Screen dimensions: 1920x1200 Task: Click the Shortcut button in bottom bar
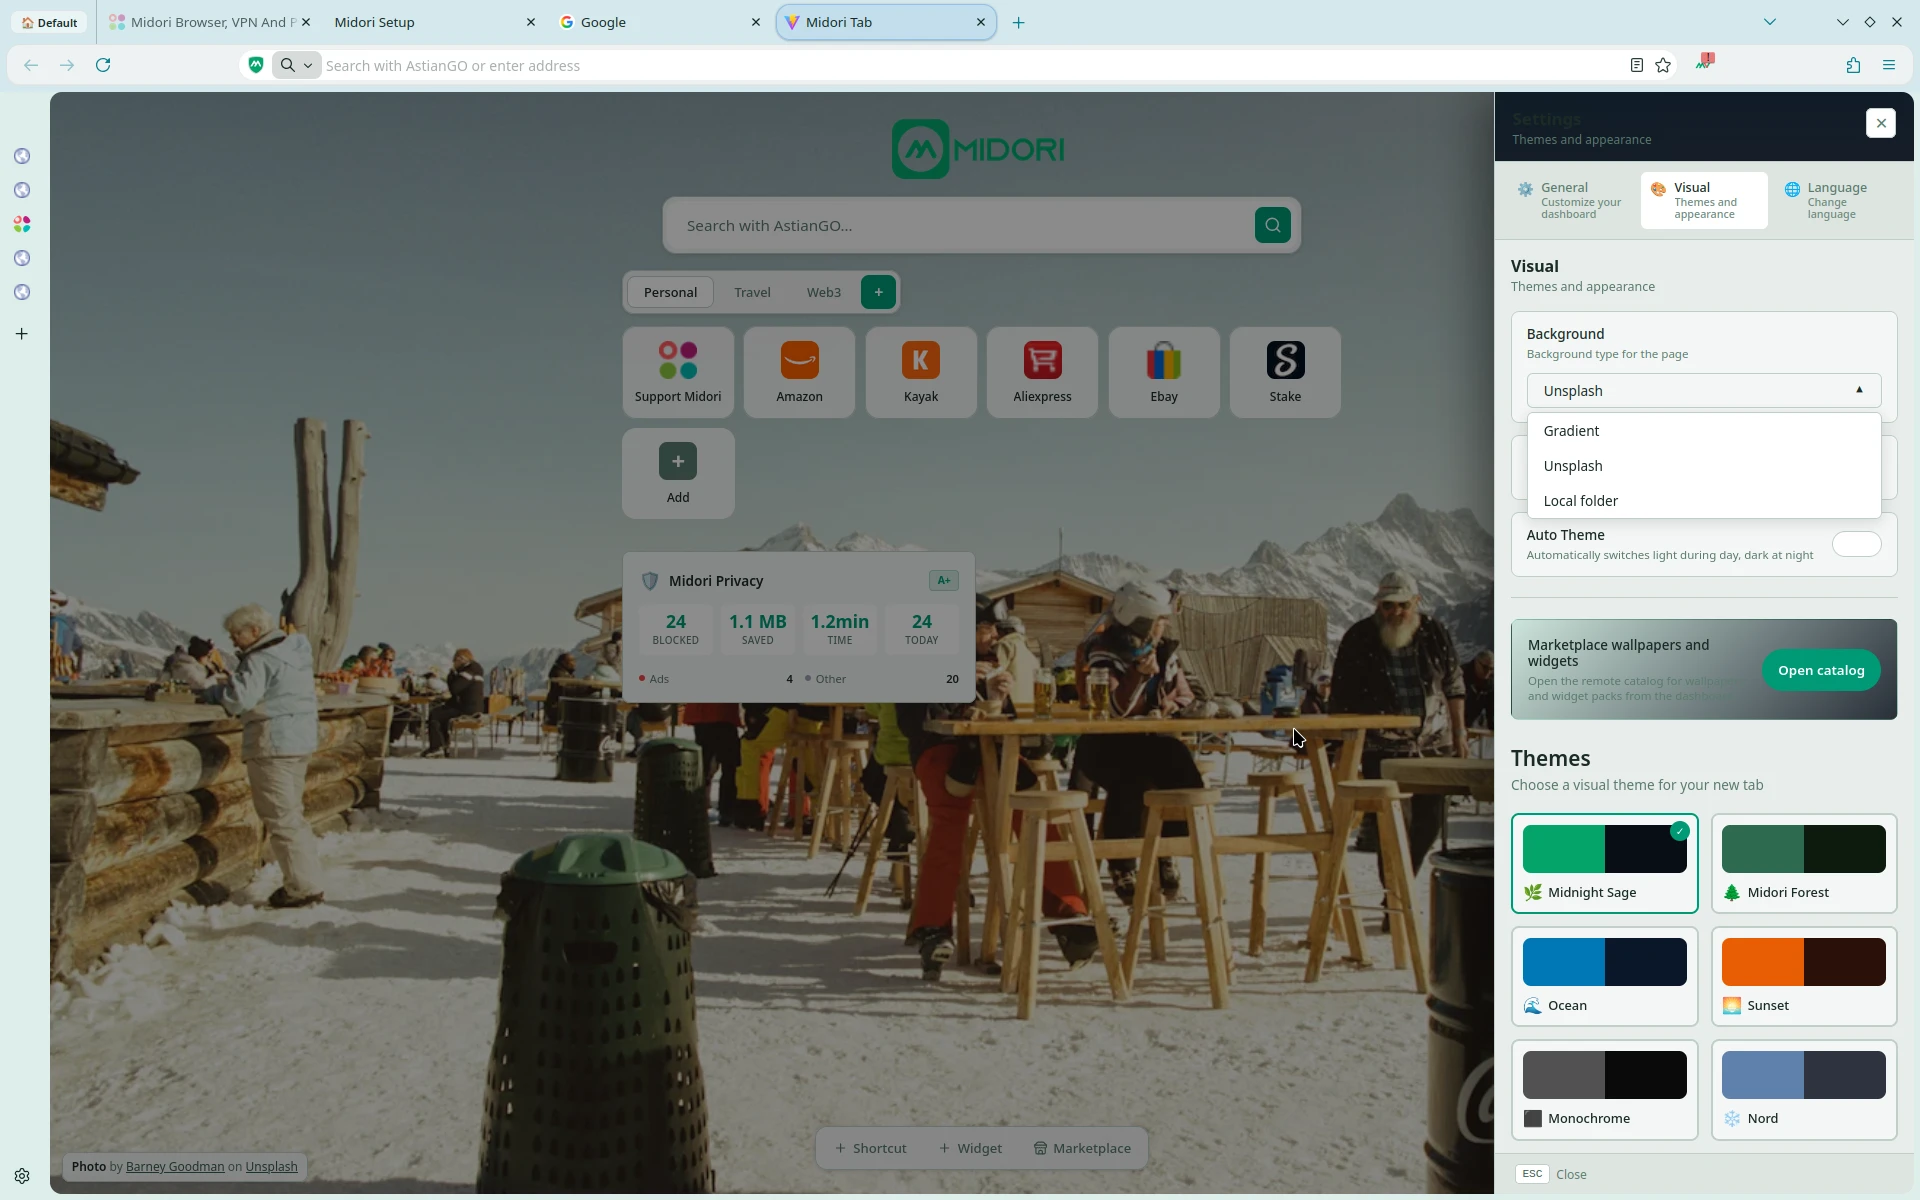pyautogui.click(x=871, y=1148)
